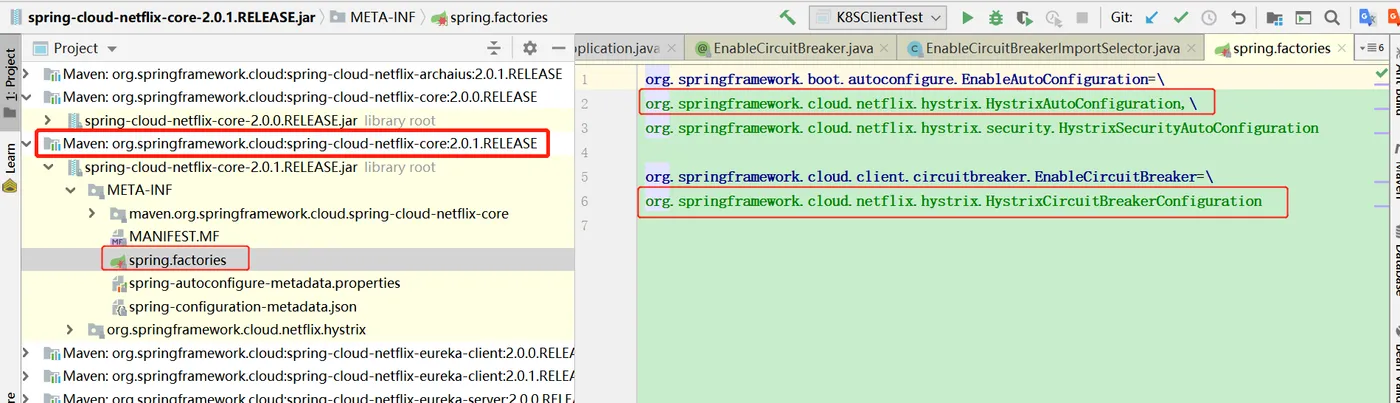Close the spring.factories tab

coord(1341,49)
